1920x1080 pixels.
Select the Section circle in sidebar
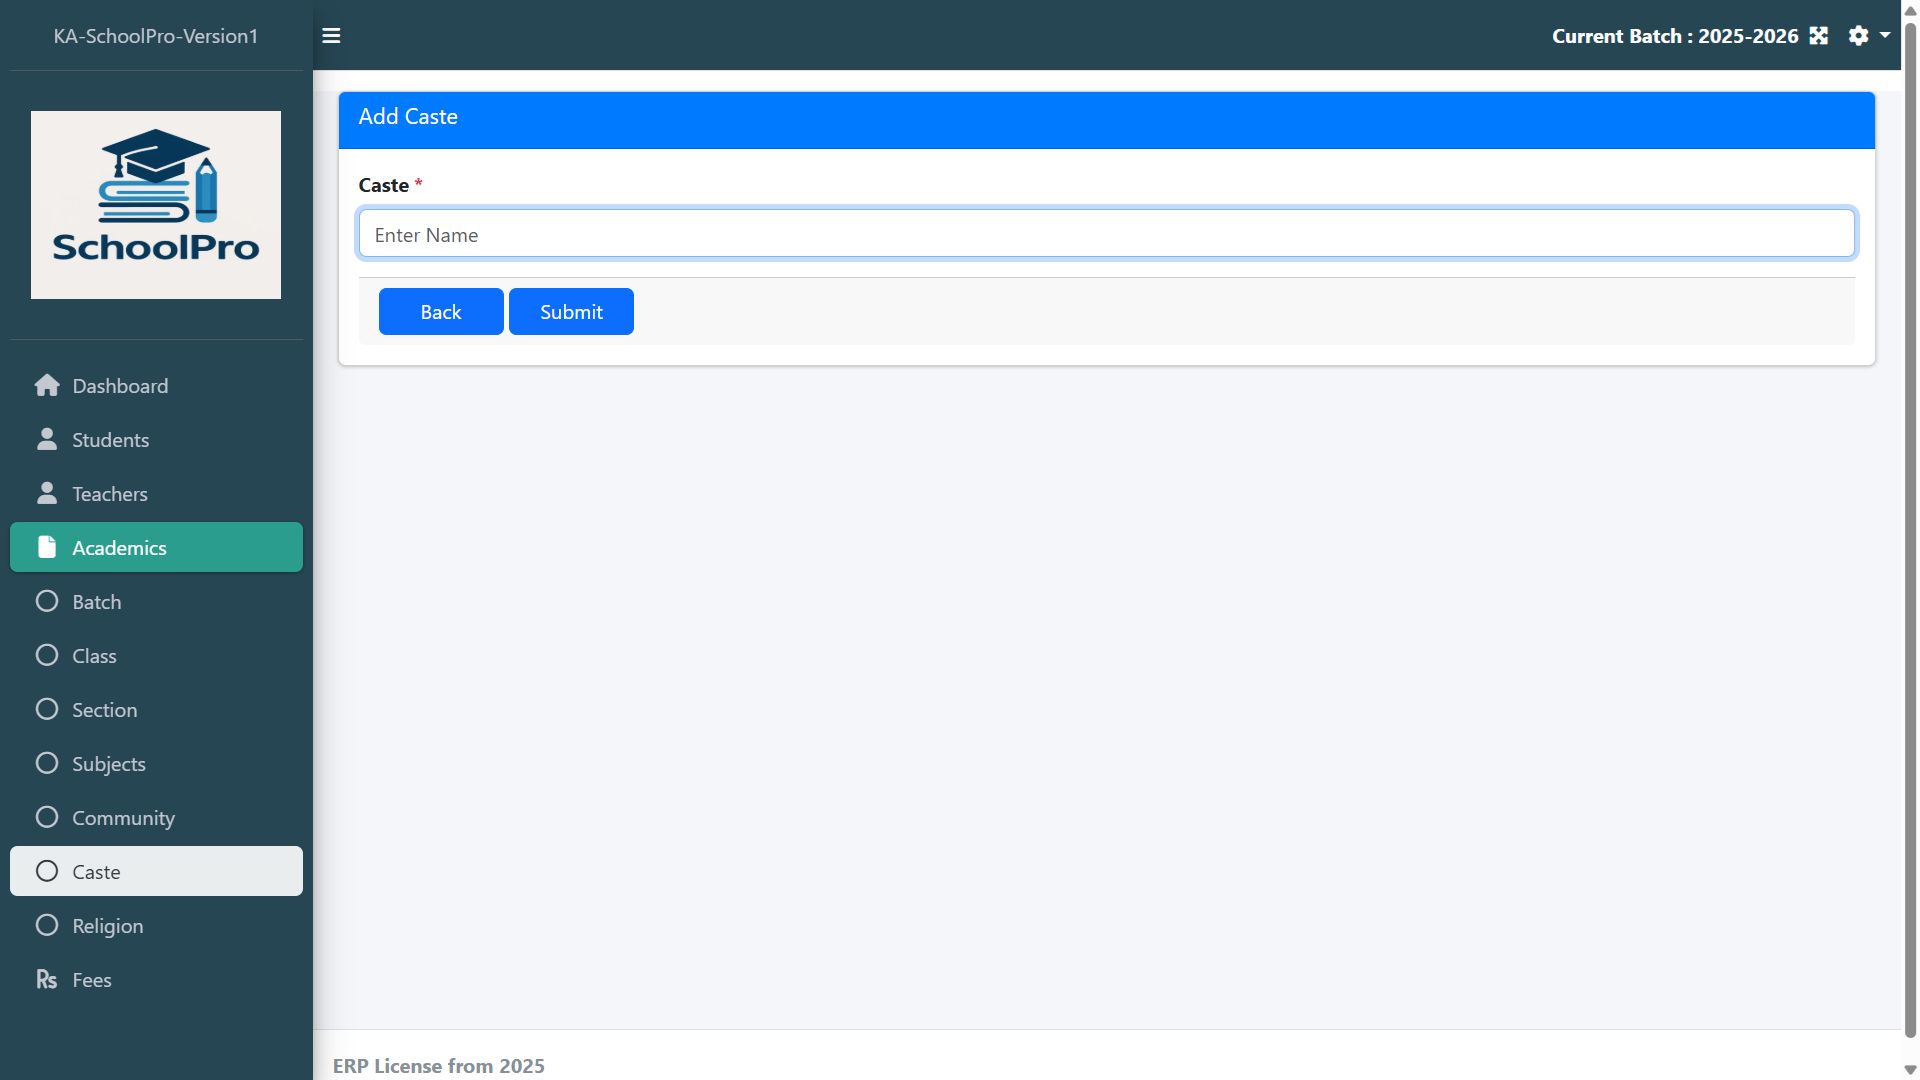pyautogui.click(x=47, y=710)
